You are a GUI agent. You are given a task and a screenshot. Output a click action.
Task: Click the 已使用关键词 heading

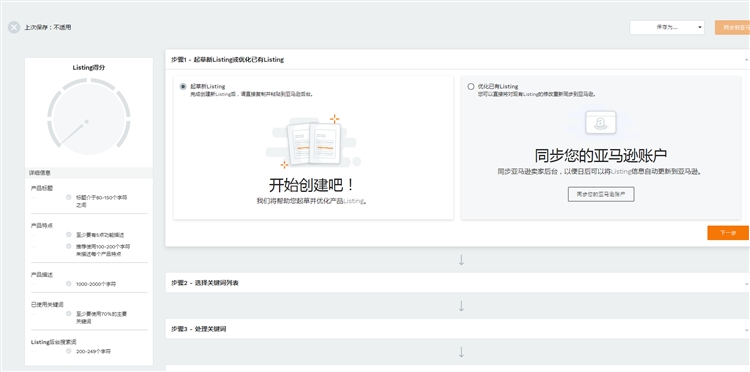(47, 305)
